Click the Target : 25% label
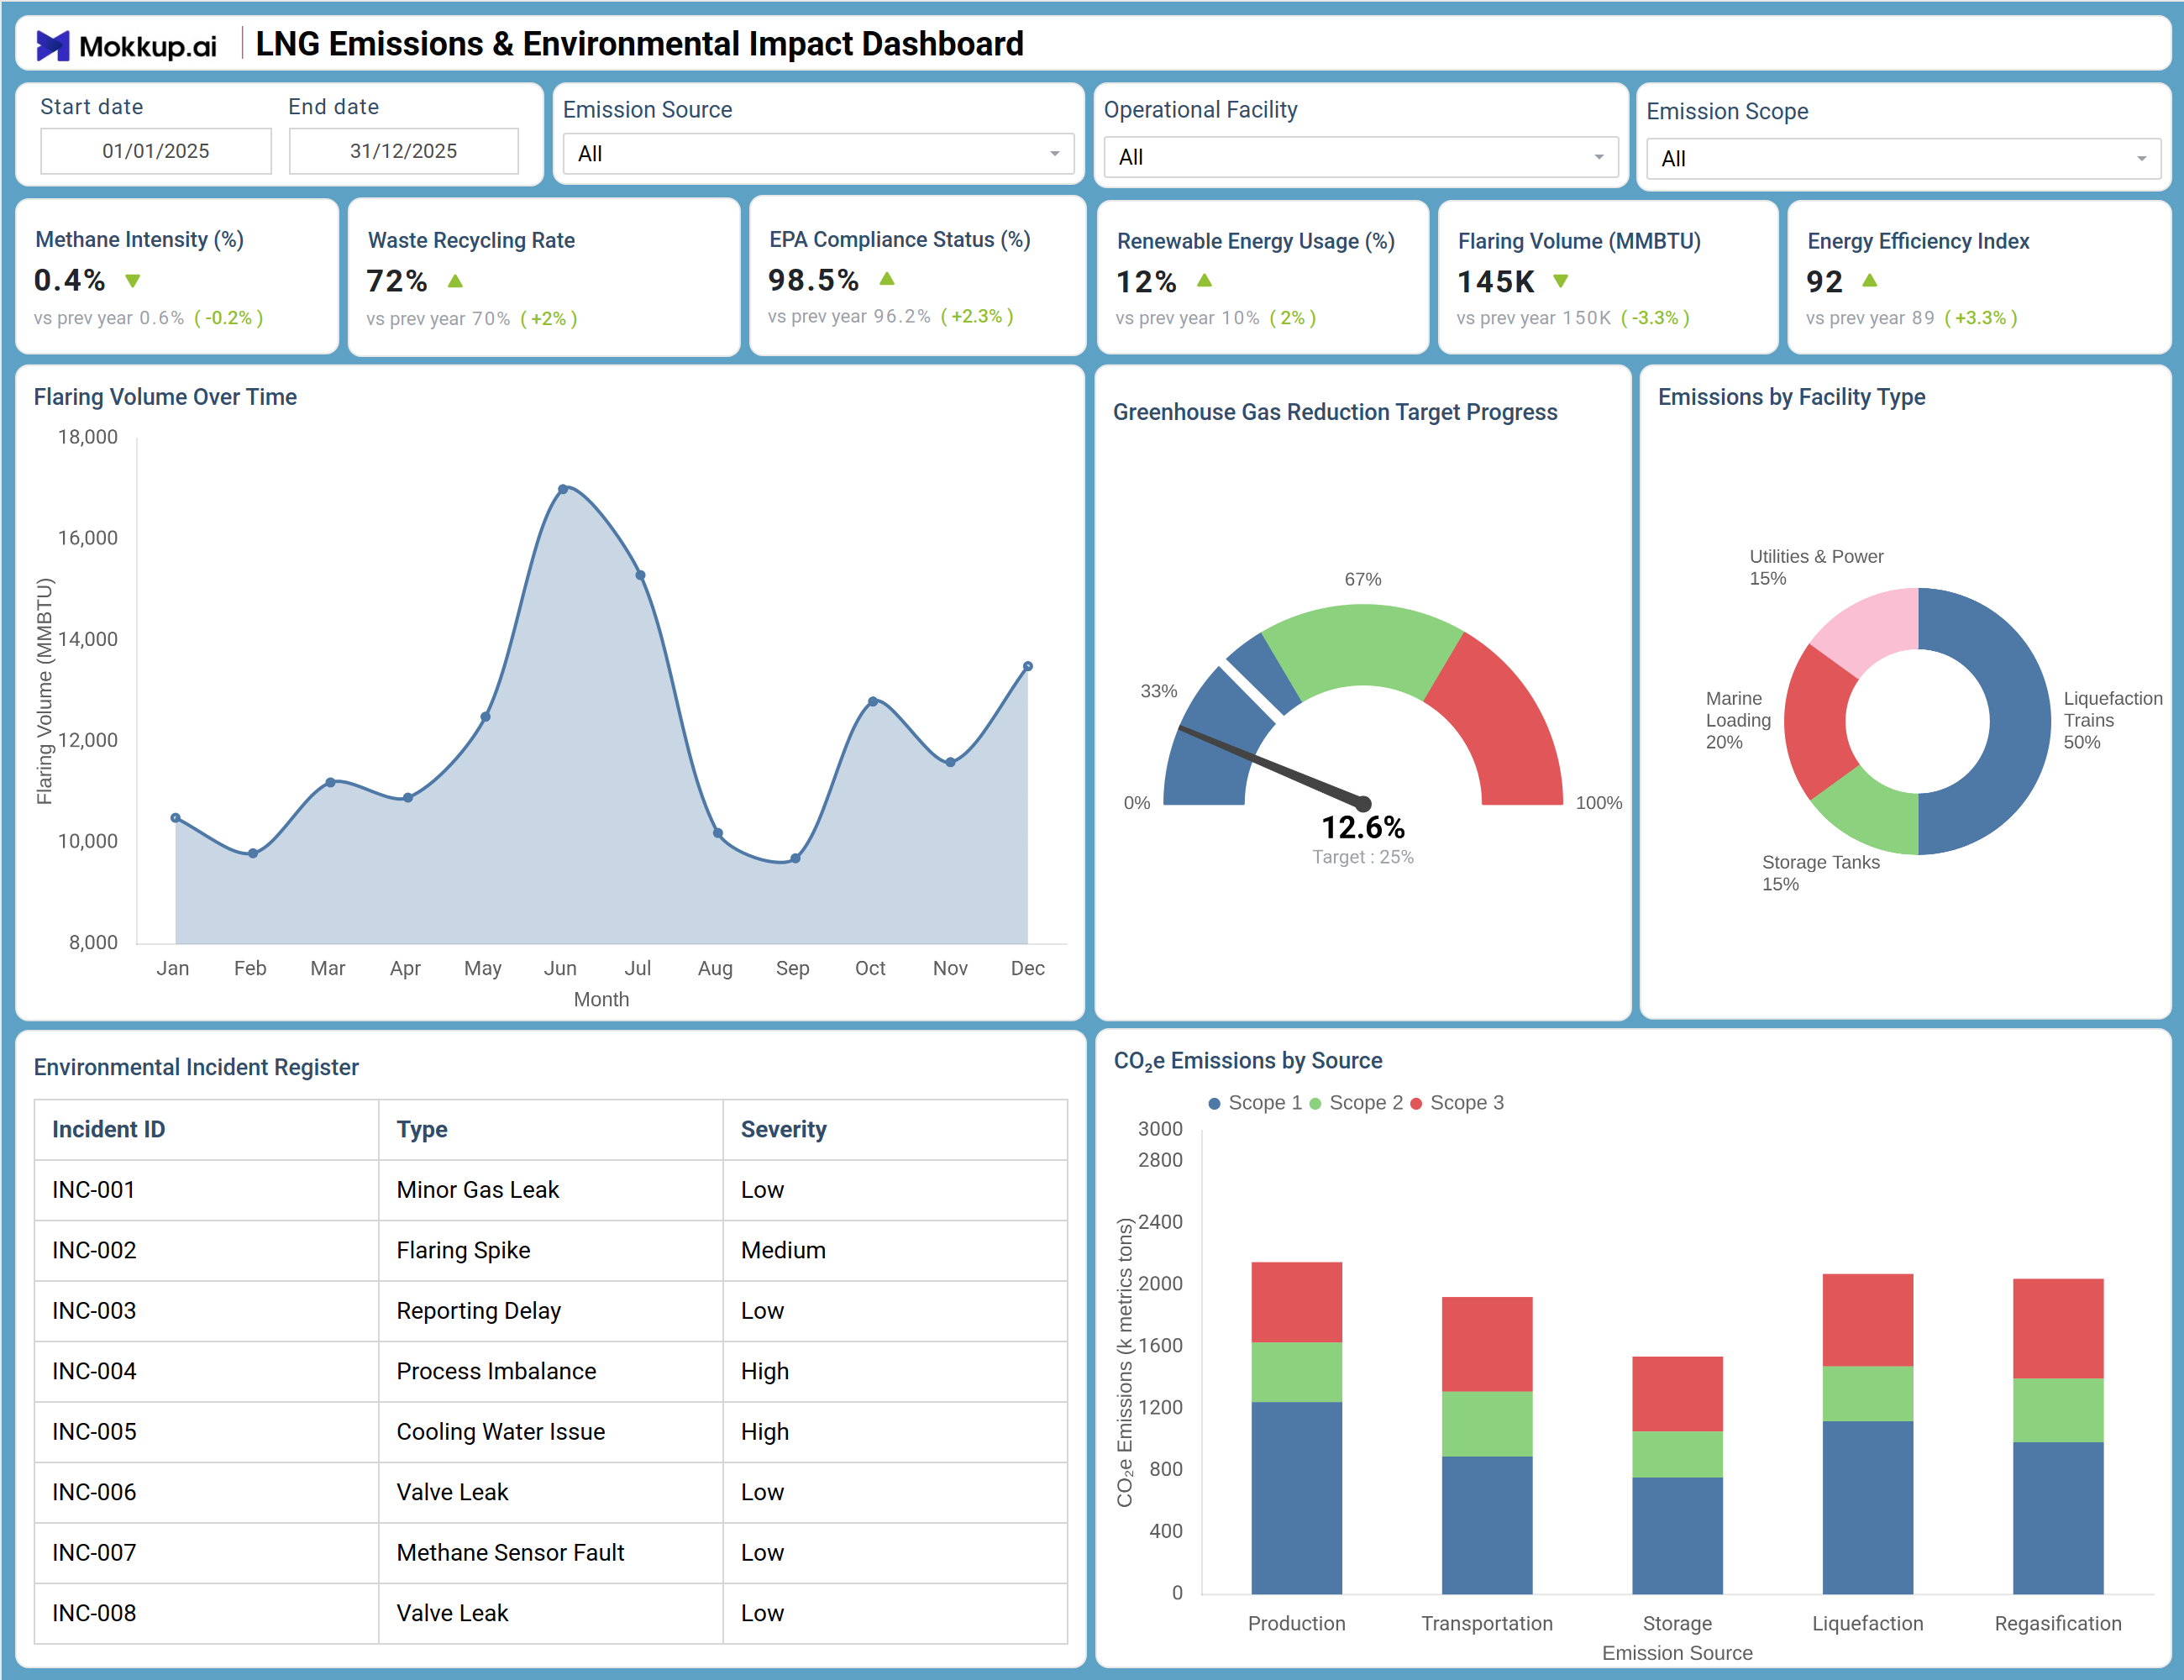 click(x=1363, y=857)
